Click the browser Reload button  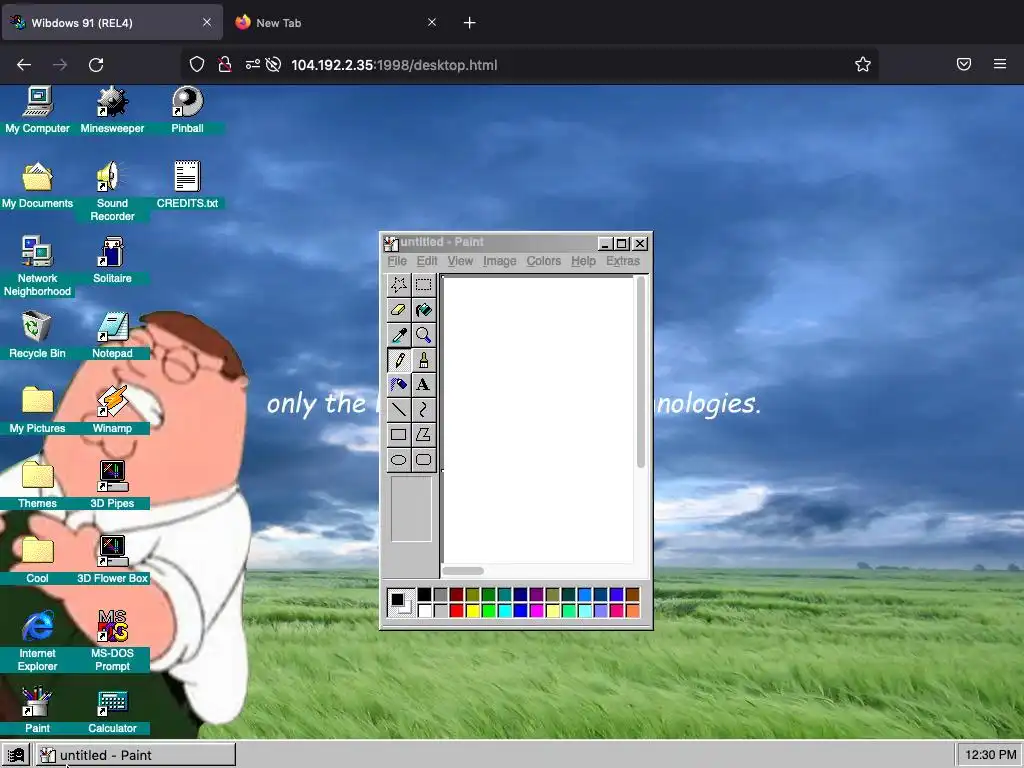96,65
